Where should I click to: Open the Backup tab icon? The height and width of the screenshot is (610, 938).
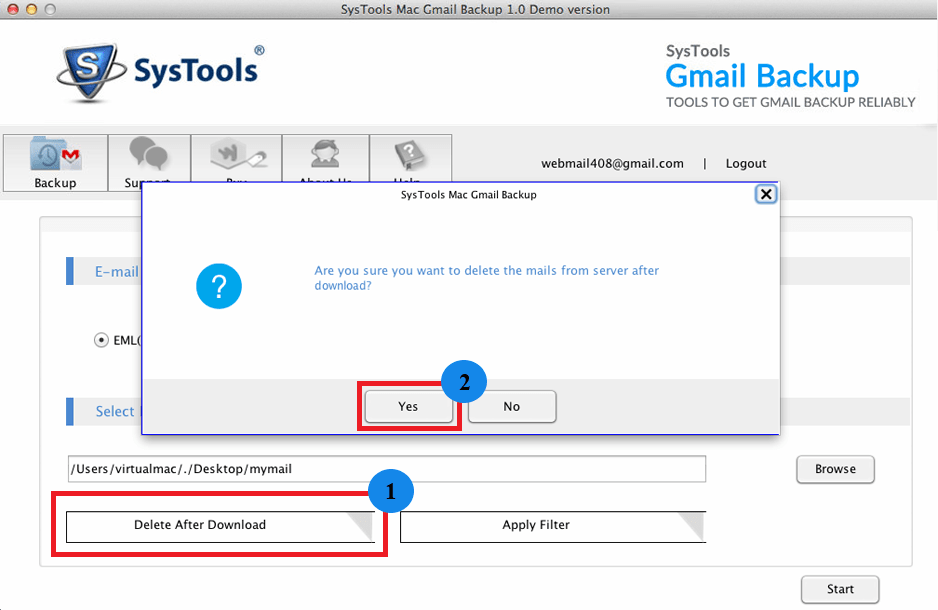tap(56, 163)
